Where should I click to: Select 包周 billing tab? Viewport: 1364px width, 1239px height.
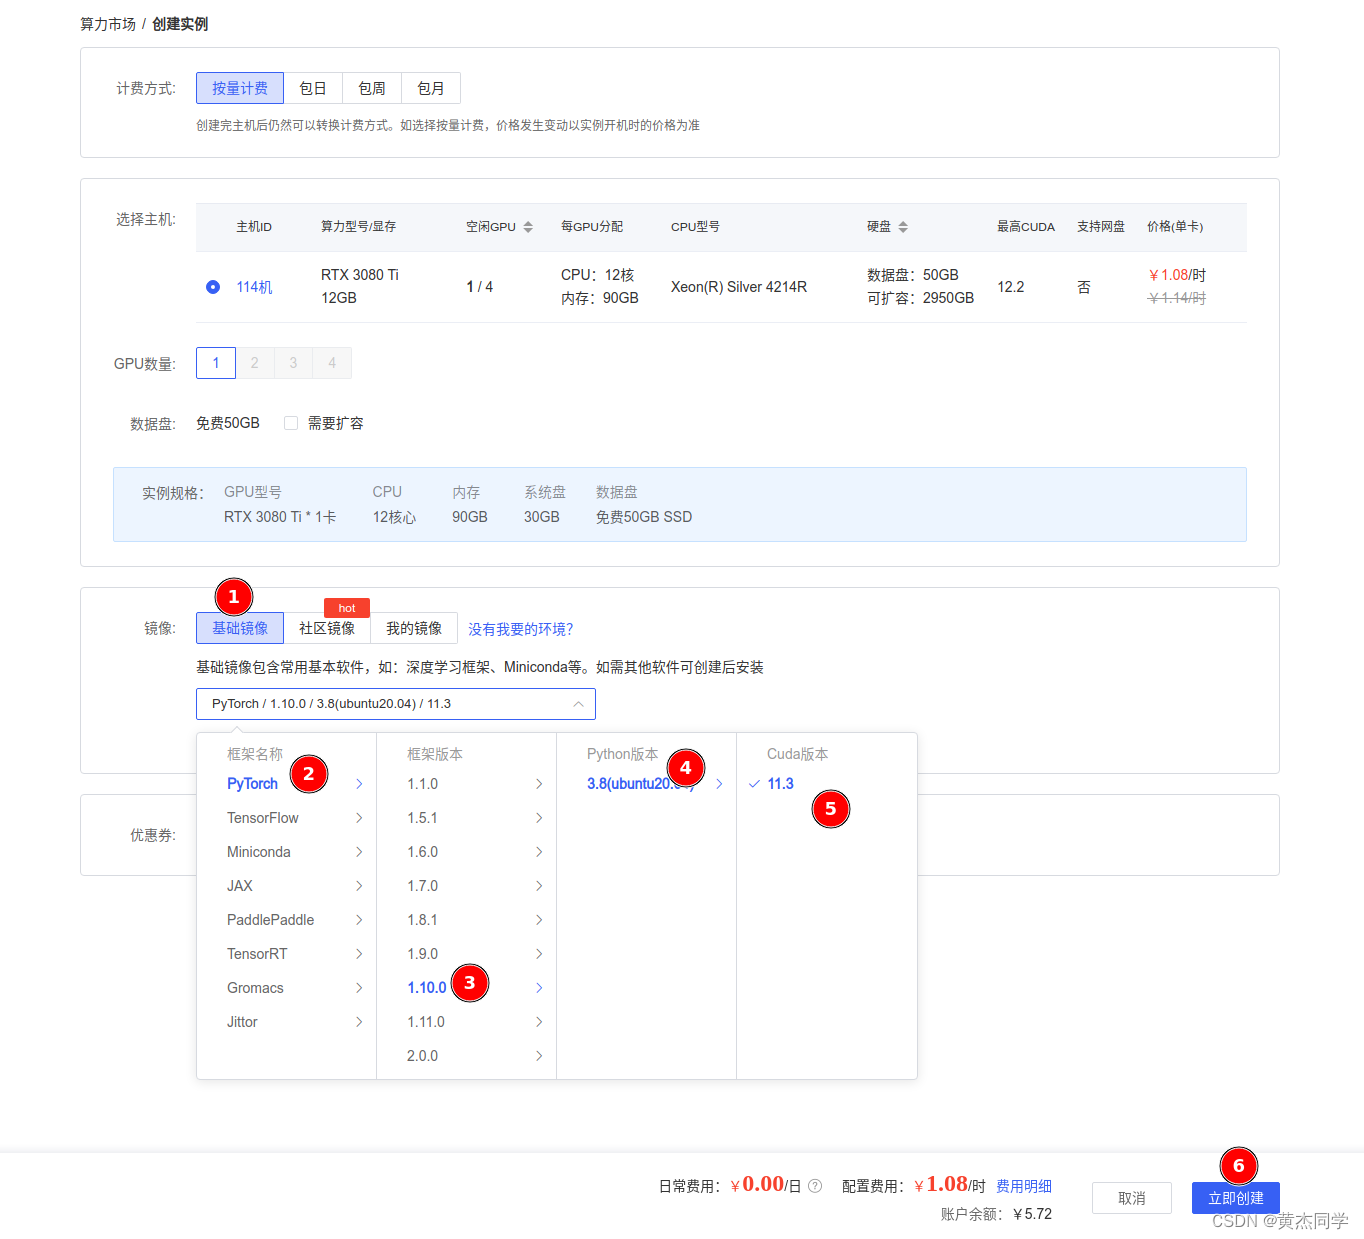click(372, 88)
